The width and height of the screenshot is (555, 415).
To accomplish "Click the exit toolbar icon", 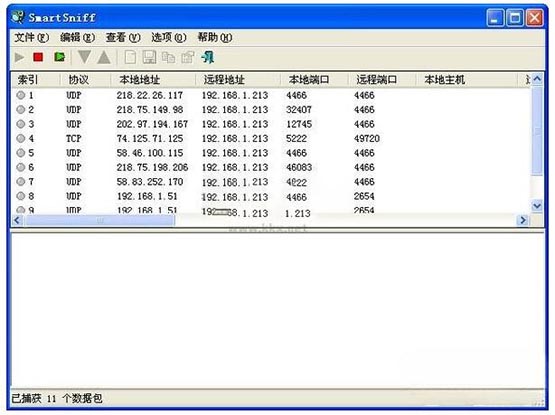I will (x=208, y=57).
